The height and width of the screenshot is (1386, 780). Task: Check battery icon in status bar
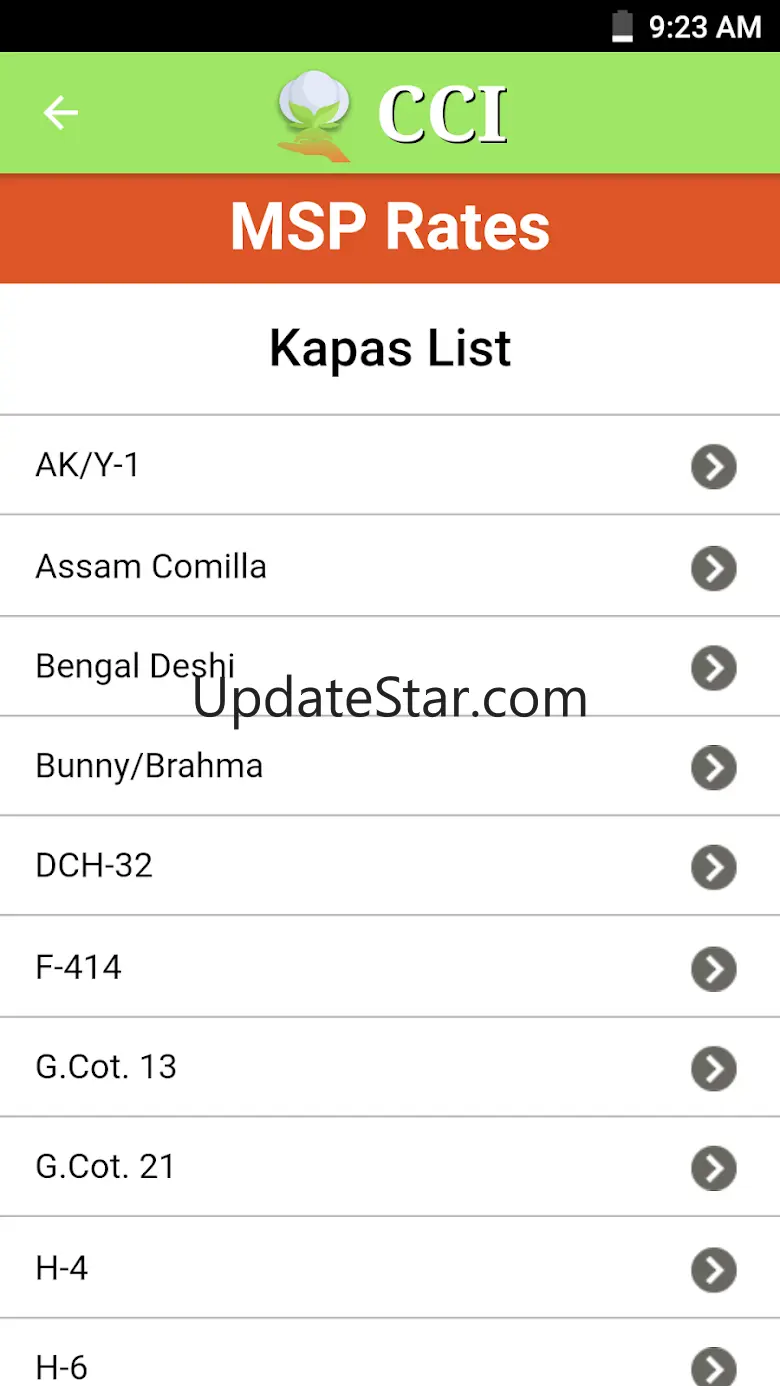coord(623,27)
